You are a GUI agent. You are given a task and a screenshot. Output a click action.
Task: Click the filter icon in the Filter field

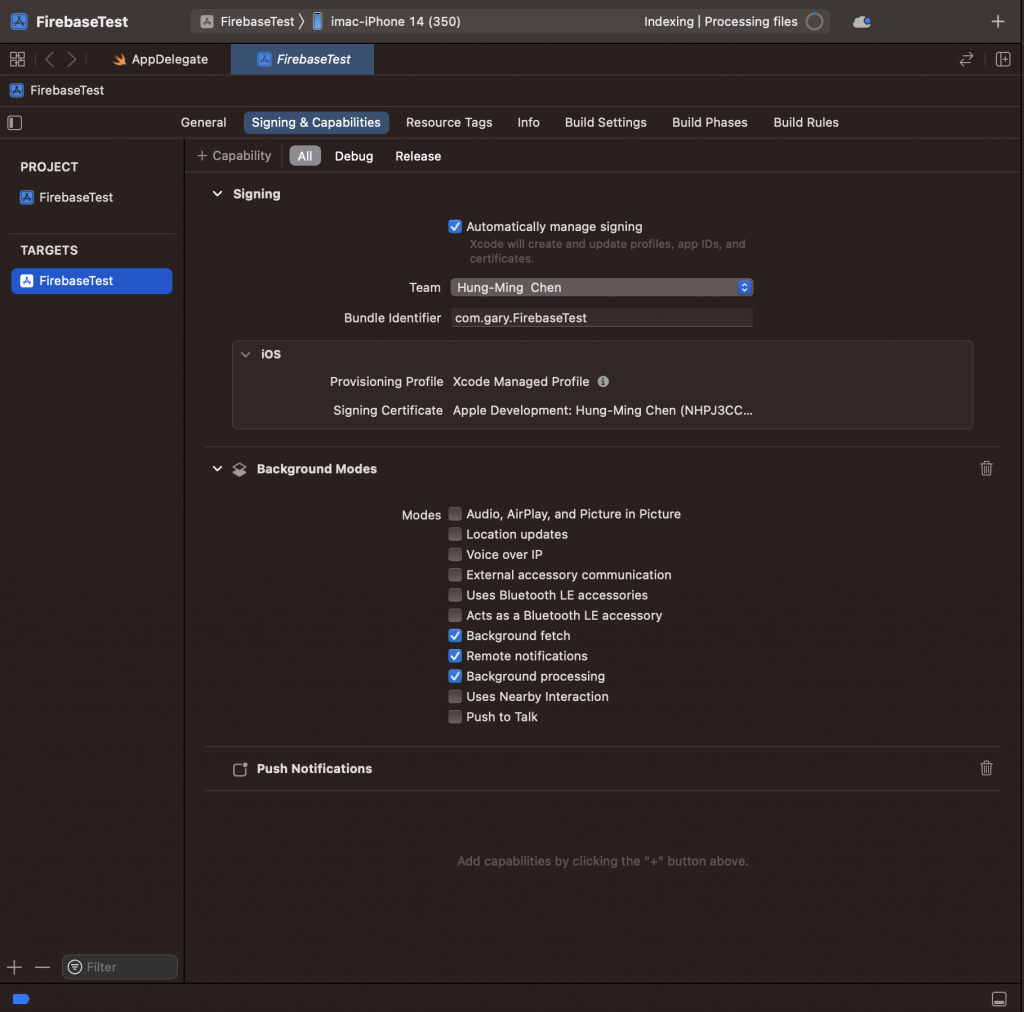(75, 967)
